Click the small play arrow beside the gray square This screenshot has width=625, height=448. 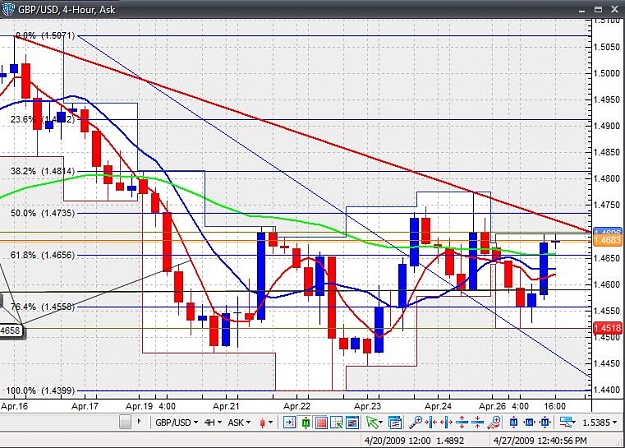[x=139, y=421]
